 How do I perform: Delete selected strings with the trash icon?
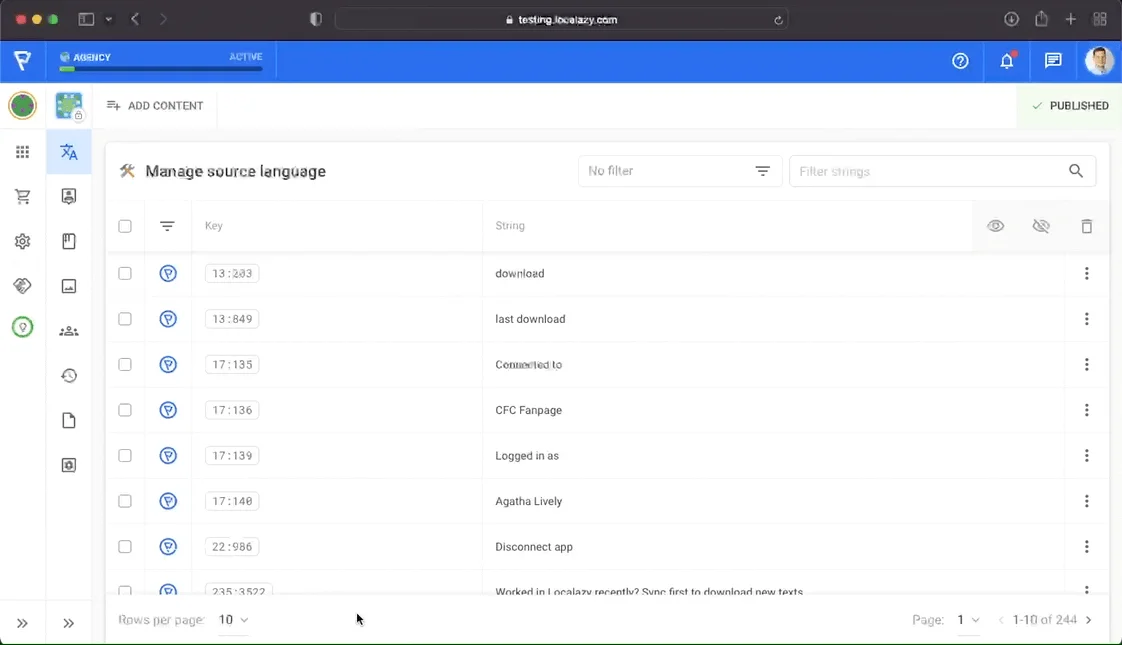1087,226
